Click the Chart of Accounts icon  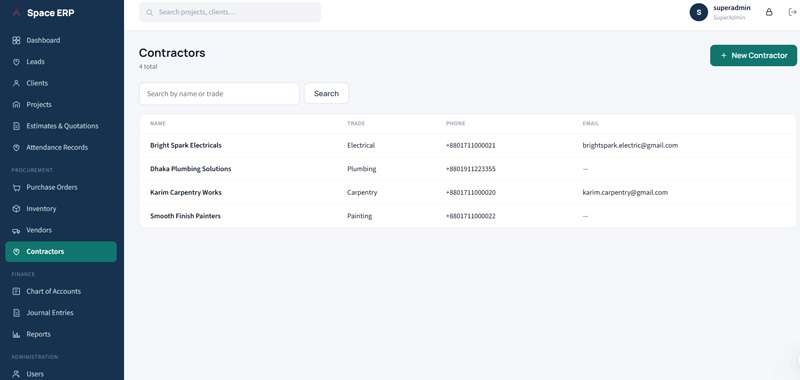(16, 291)
